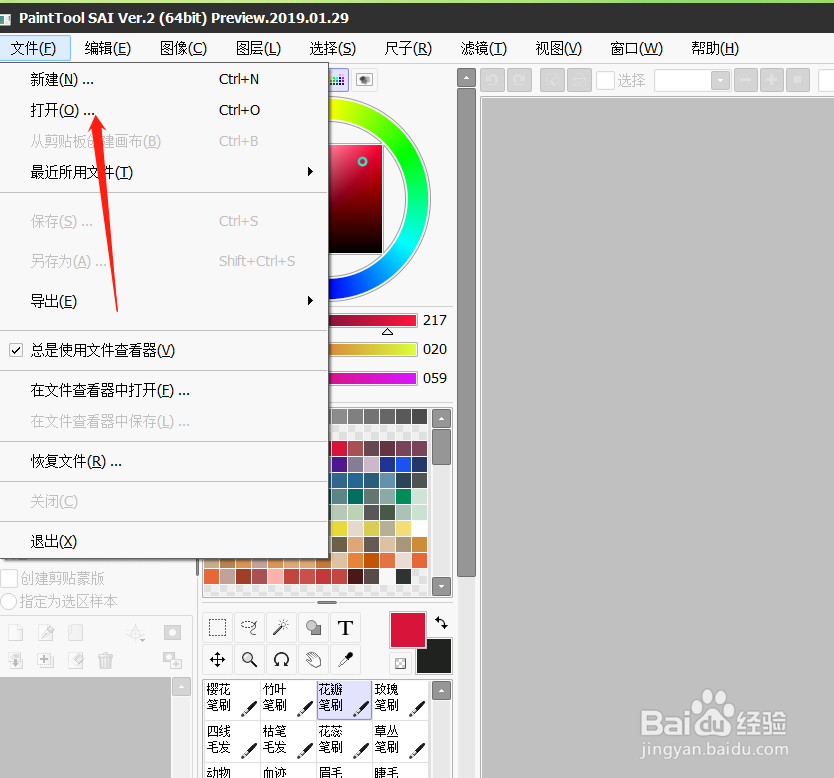Image resolution: width=834 pixels, height=778 pixels.
Task: Choose 在文件查看器中打开(F) menu entry
Action: pyautogui.click(x=164, y=390)
